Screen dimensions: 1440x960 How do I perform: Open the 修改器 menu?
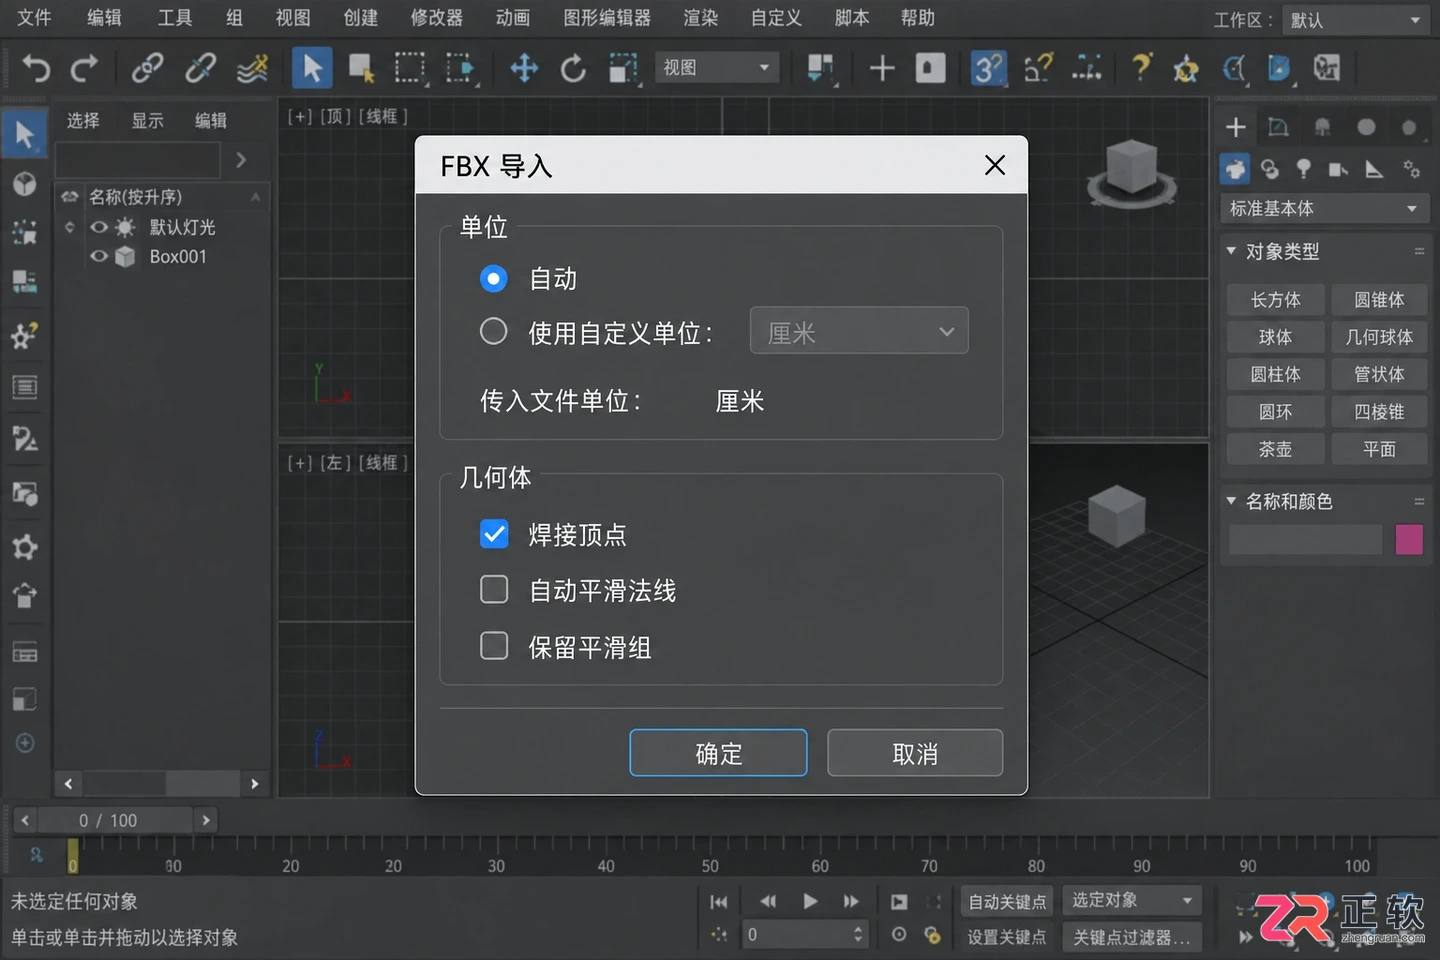(437, 18)
